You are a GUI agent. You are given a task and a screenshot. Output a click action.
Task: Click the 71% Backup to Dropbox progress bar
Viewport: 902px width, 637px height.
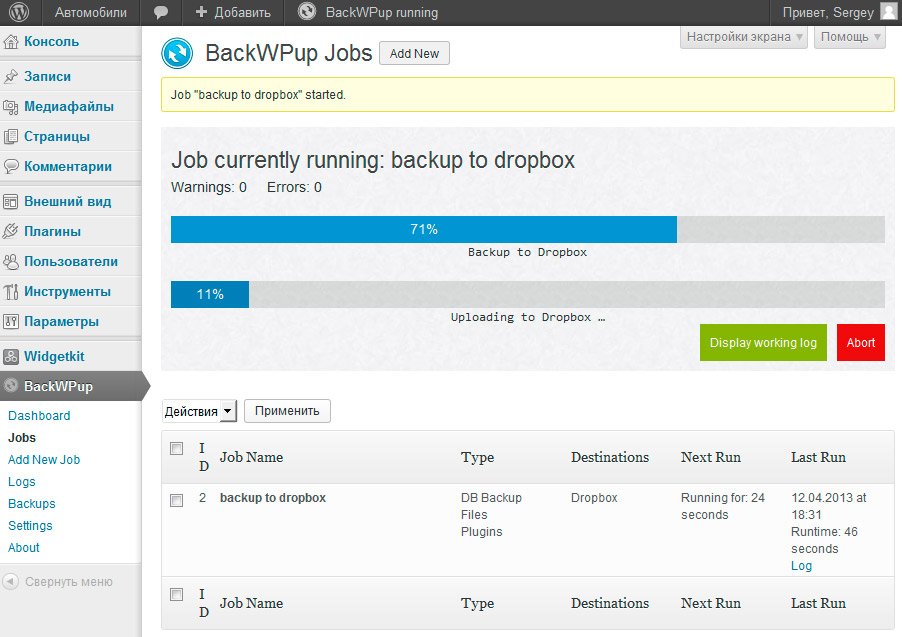528,230
